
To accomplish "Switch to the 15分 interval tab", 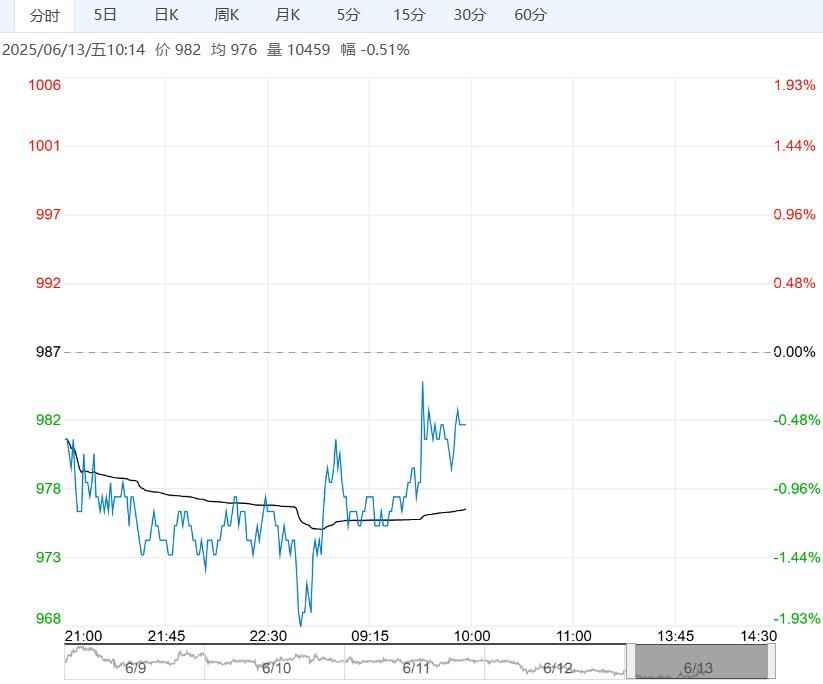I will (x=409, y=15).
